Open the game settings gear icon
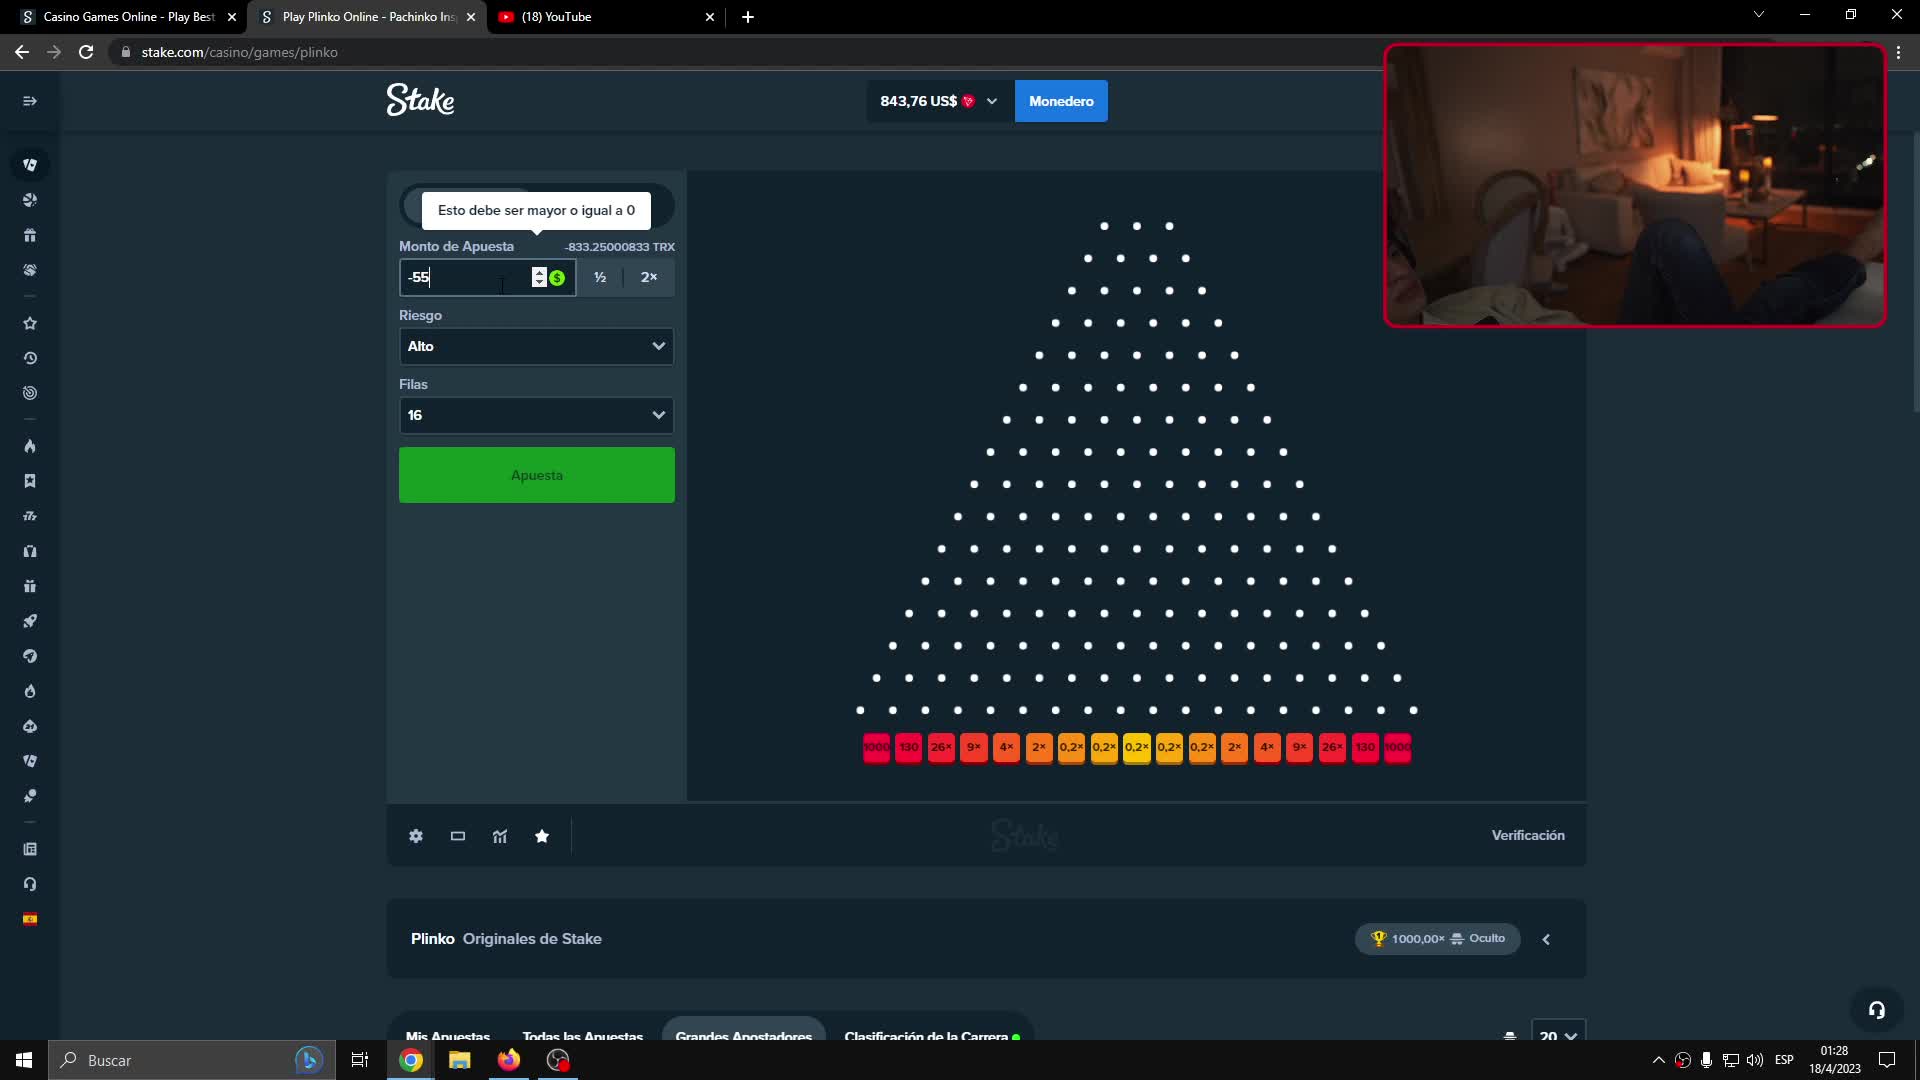The width and height of the screenshot is (1920, 1080). [416, 836]
